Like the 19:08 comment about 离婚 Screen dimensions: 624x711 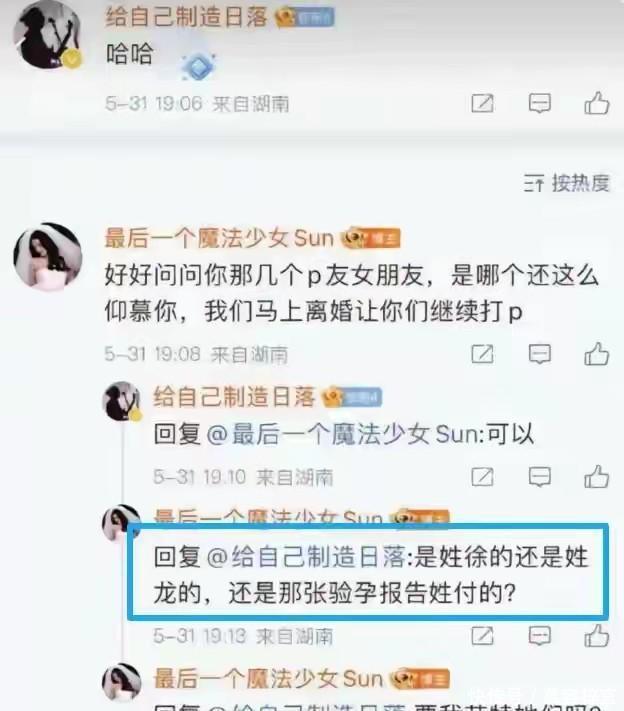596,354
